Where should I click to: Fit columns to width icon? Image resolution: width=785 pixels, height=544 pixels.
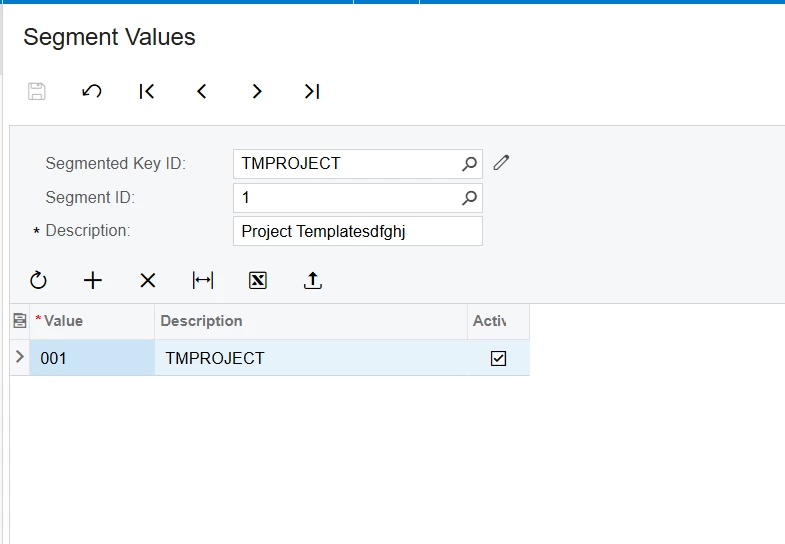(203, 281)
